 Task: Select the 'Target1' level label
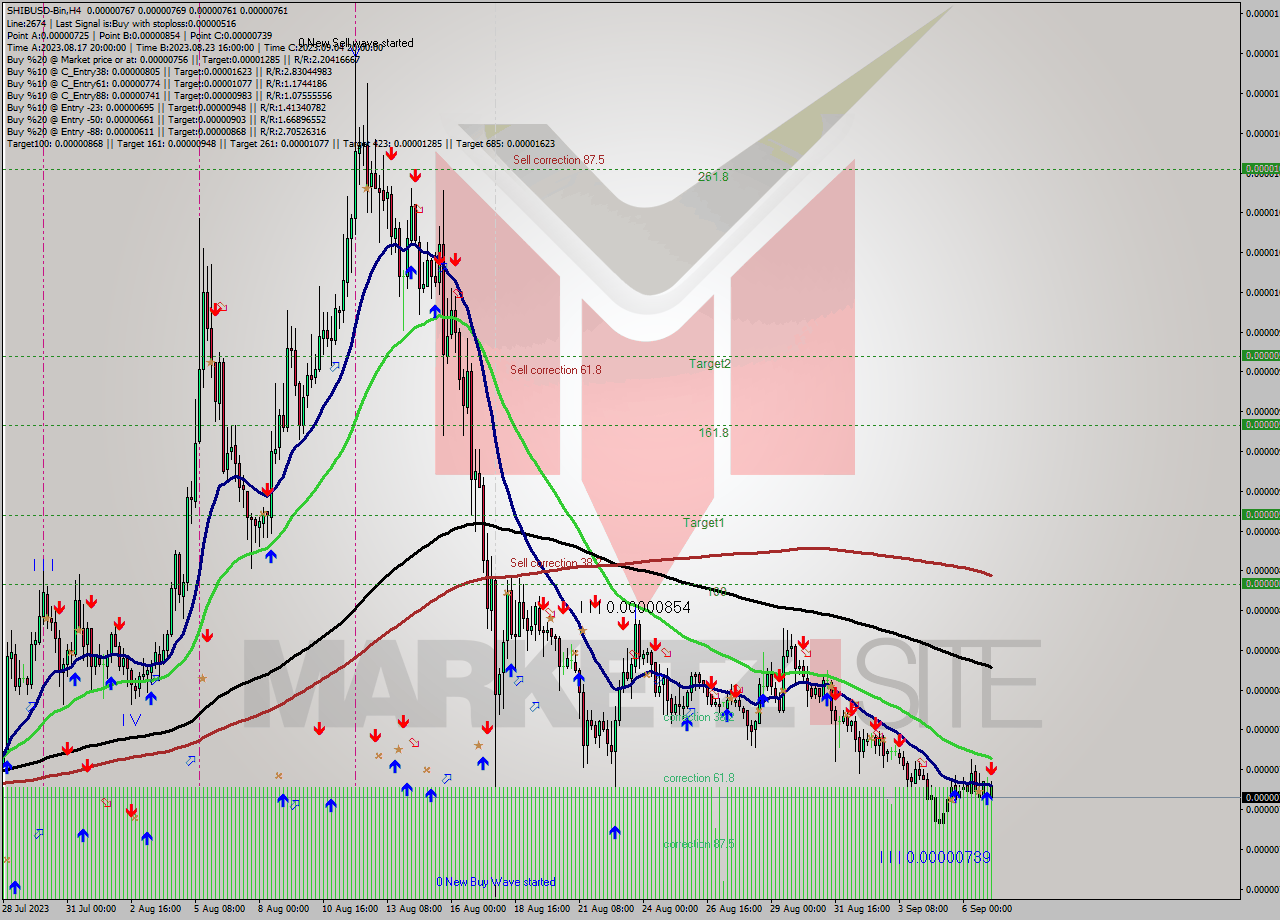[703, 523]
